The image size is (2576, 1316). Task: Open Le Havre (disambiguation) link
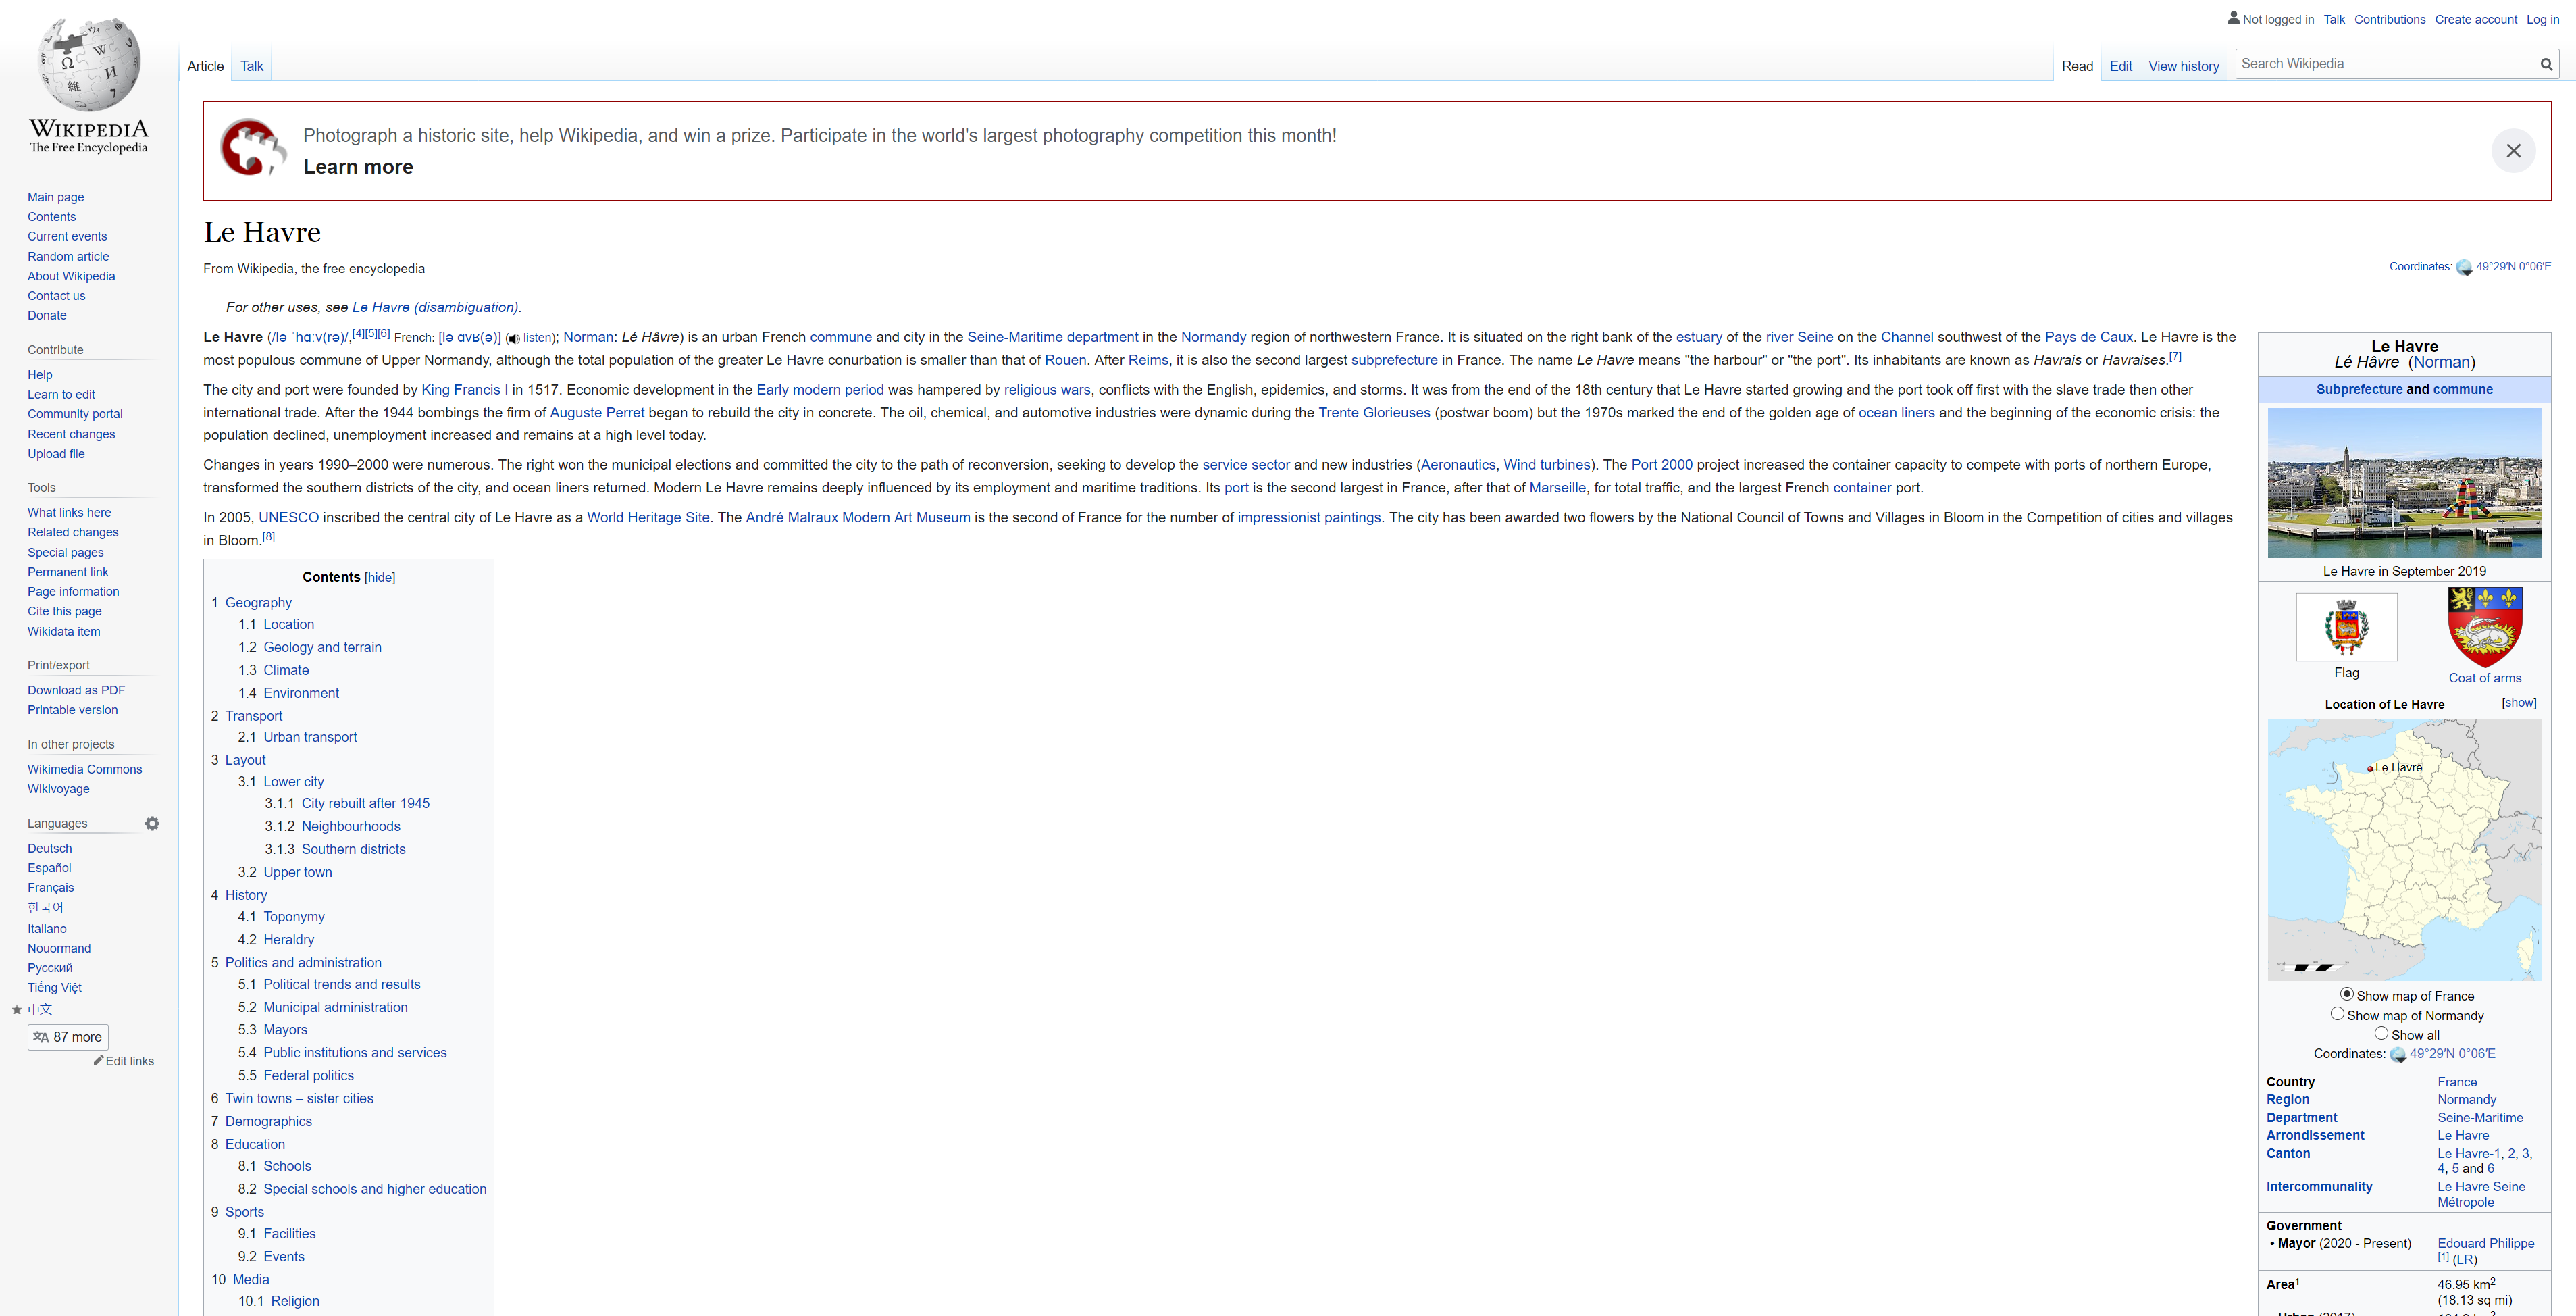click(x=435, y=308)
